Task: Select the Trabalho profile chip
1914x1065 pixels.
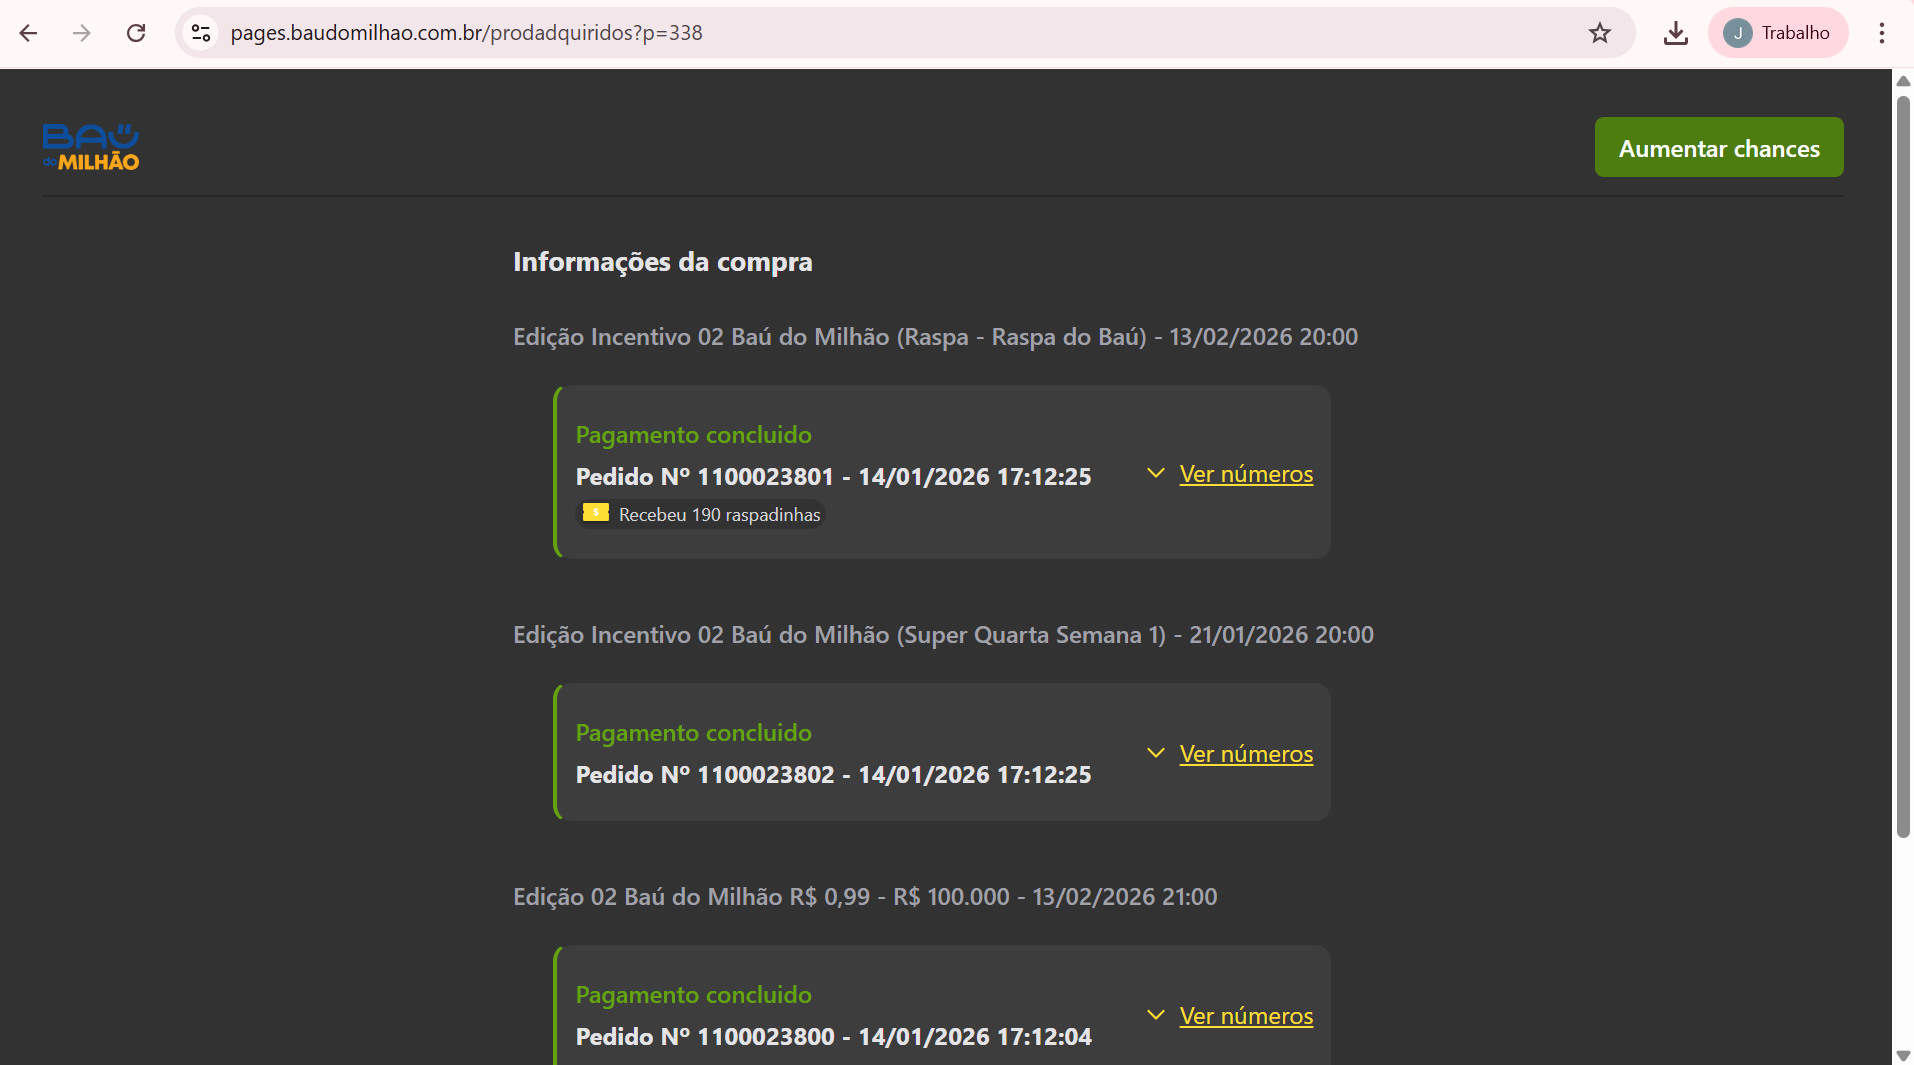Action: coord(1779,32)
